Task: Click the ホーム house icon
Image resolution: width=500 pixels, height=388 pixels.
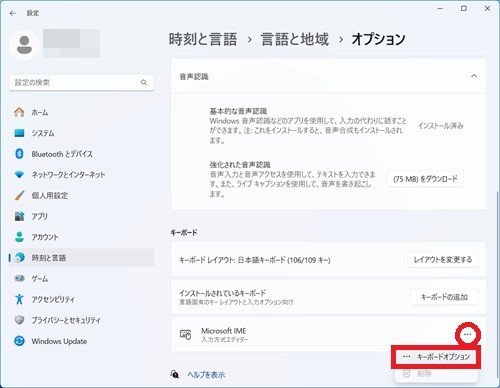Action: pos(19,112)
